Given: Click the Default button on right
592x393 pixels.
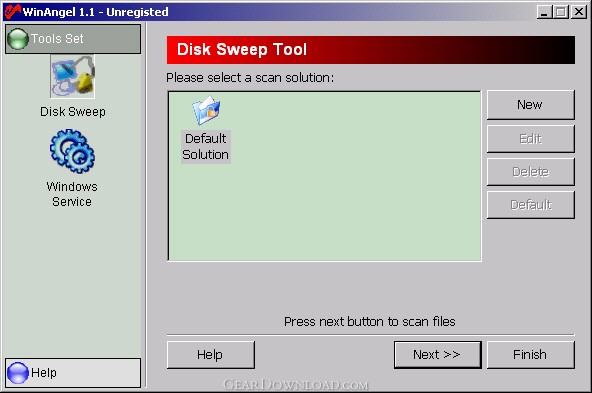Looking at the screenshot, I should 530,205.
